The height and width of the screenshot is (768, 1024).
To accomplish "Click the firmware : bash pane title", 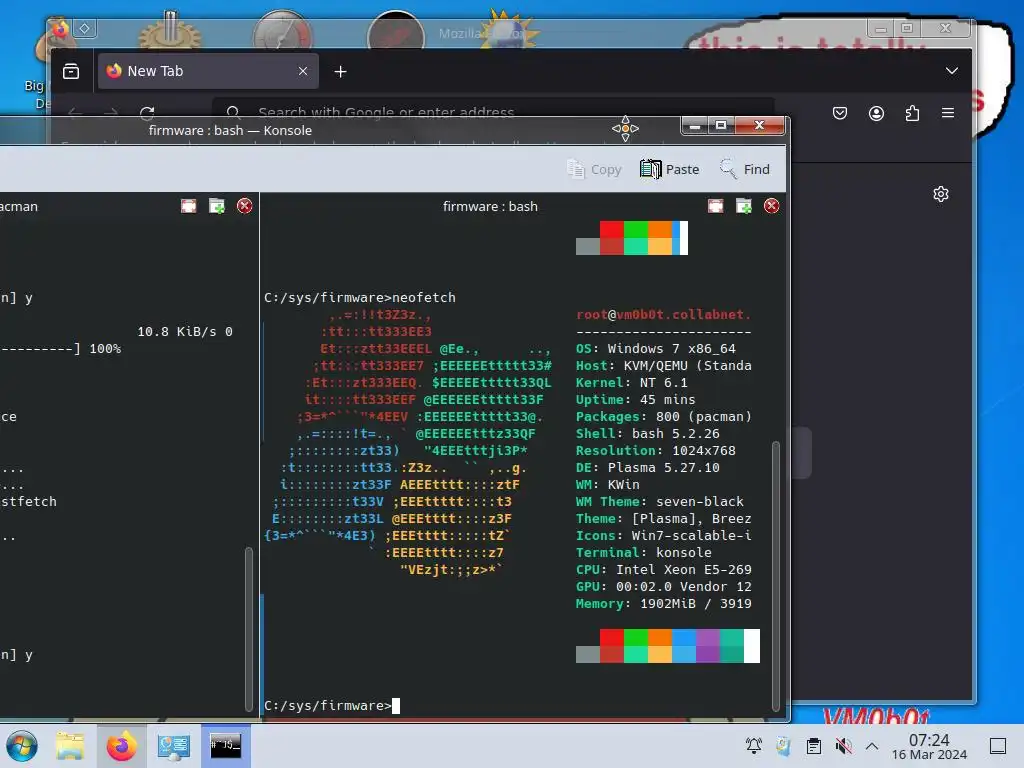I will coord(490,206).
